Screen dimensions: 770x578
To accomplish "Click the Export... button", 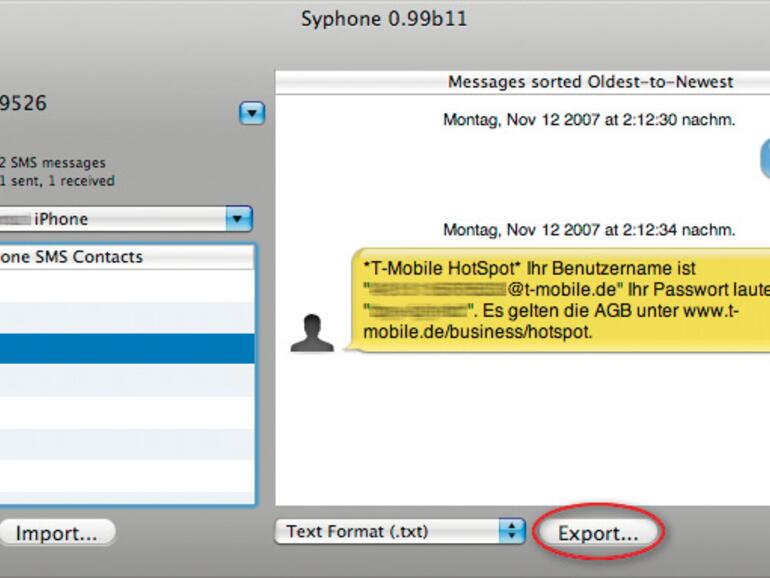I will pyautogui.click(x=598, y=532).
